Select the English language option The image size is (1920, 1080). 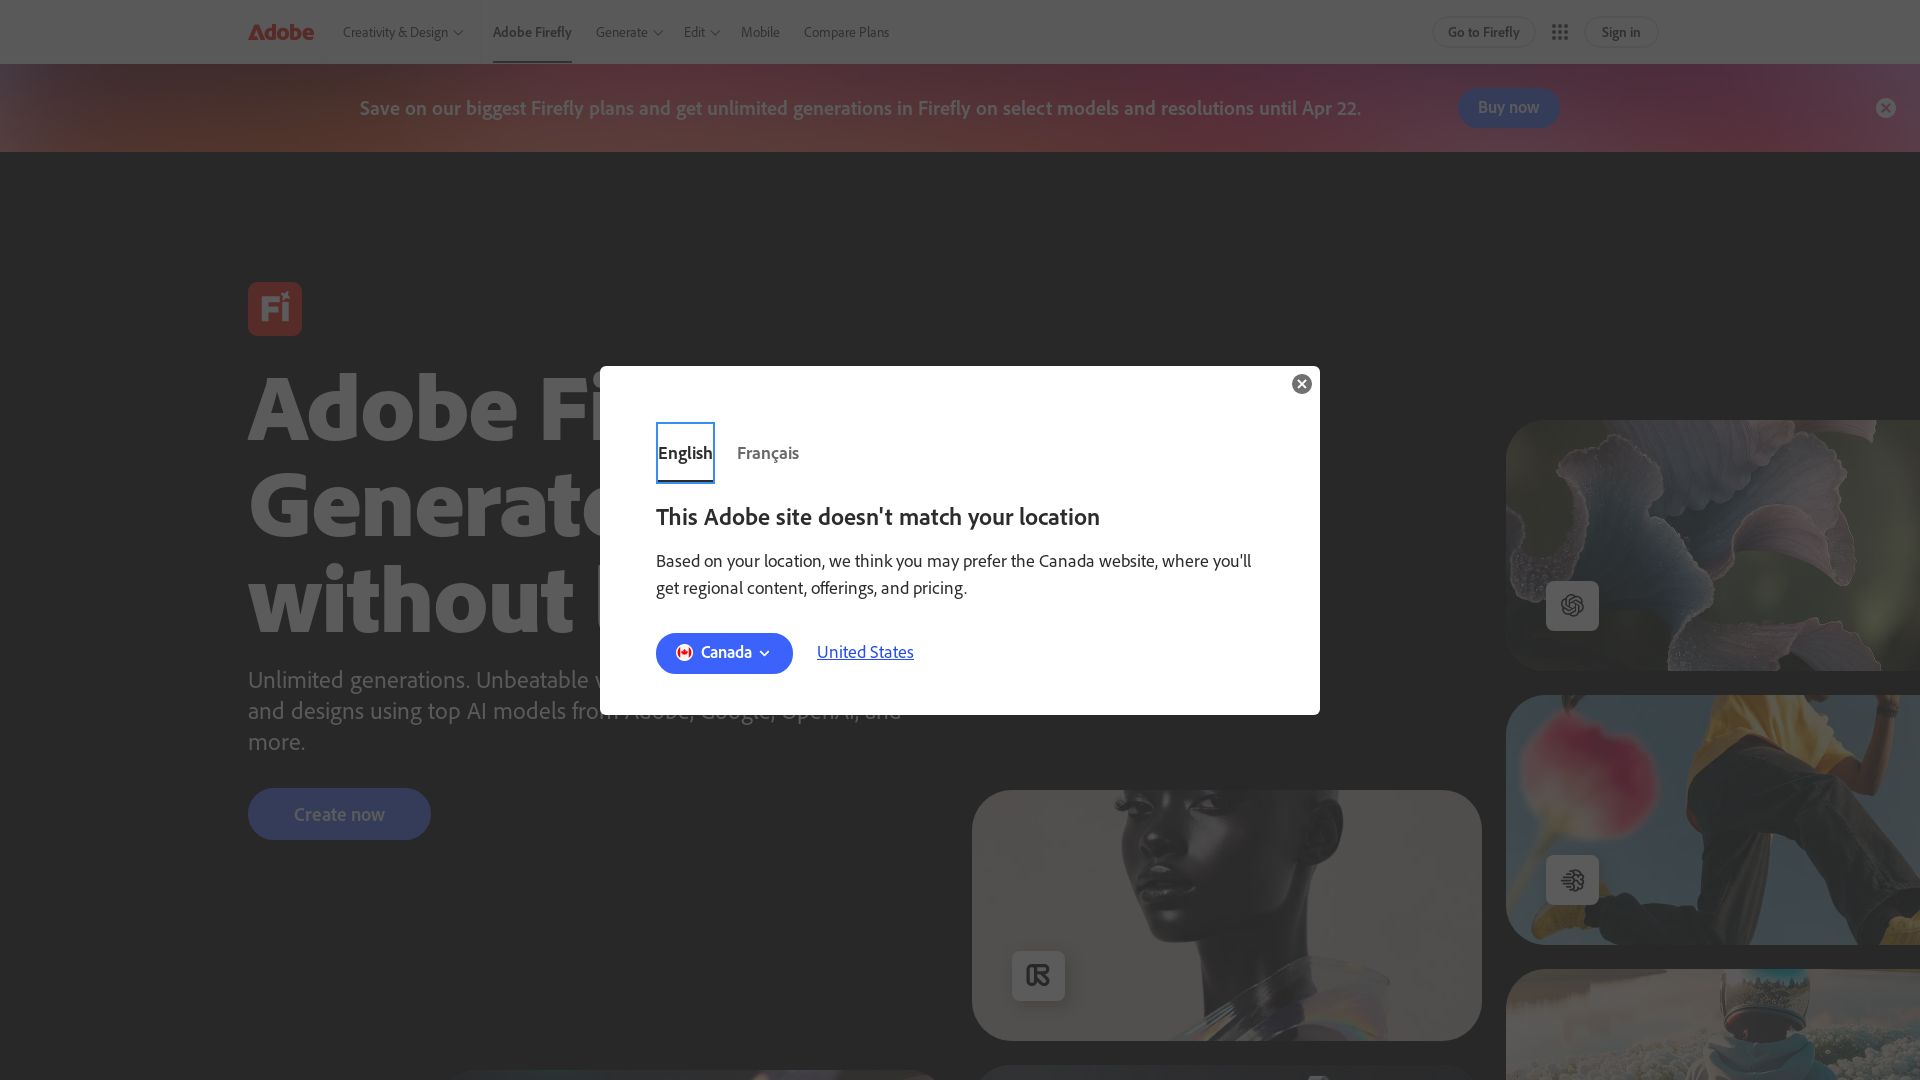(685, 453)
